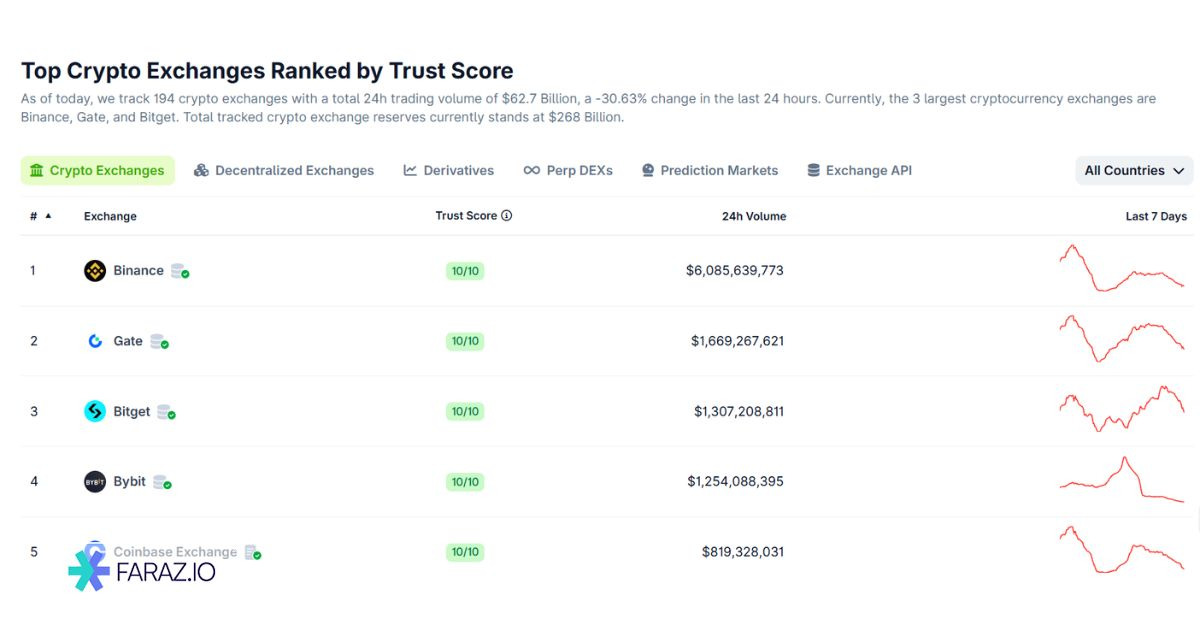
Task: Sort by rank number column arrow
Action: [48, 216]
